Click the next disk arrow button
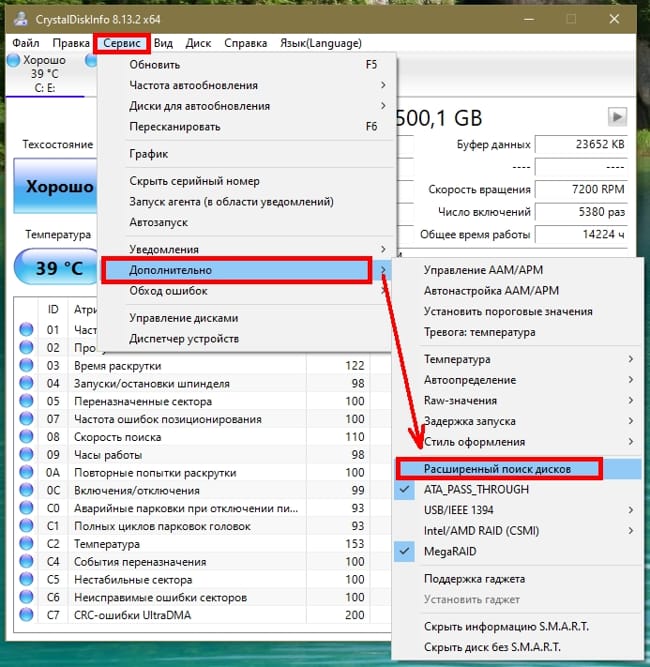The height and width of the screenshot is (667, 650). [617, 117]
